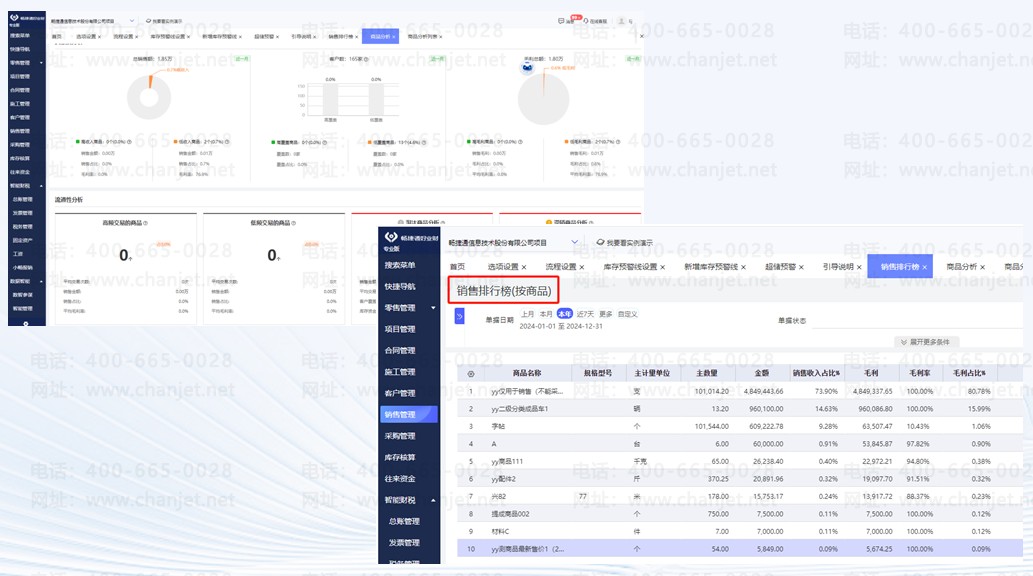Image resolution: width=1033 pixels, height=576 pixels.
Task: Open the table column settings gear icon
Action: (x=470, y=374)
